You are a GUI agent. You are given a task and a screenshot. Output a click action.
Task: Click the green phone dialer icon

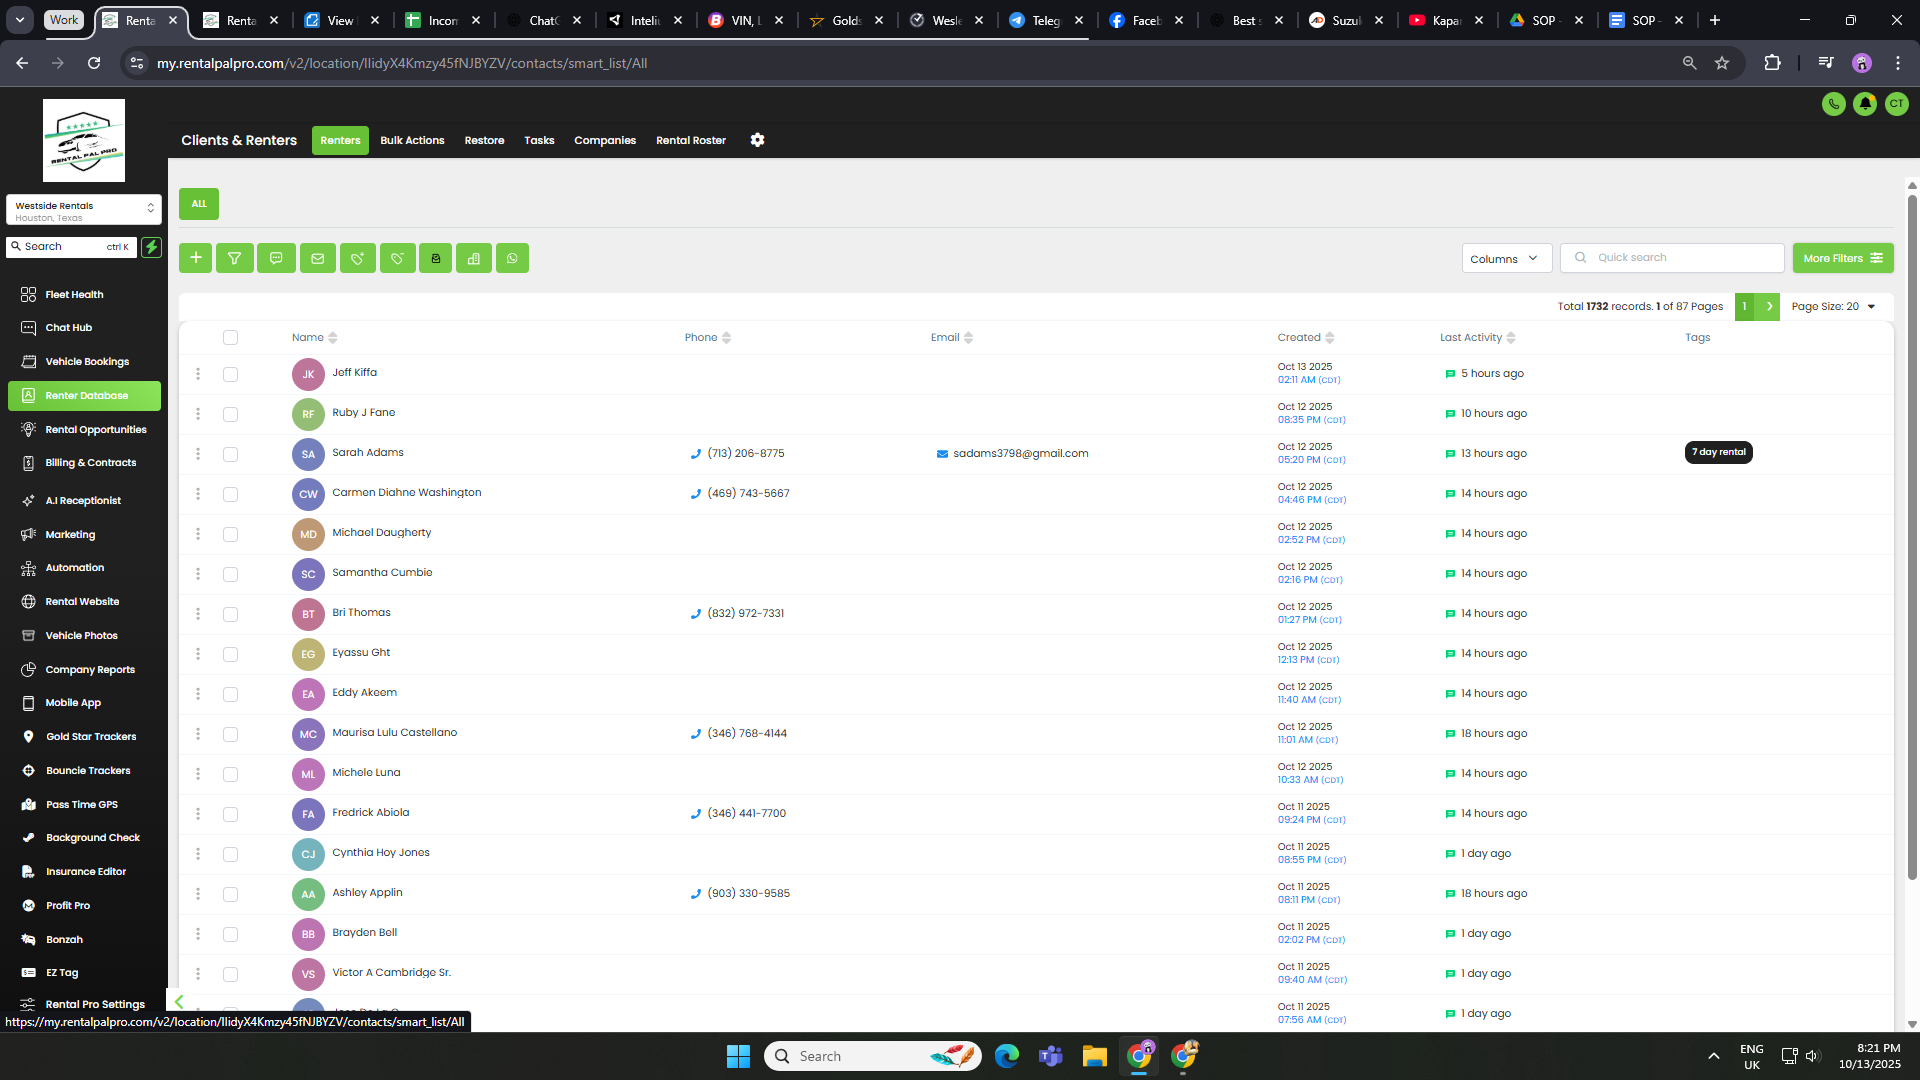(1833, 104)
